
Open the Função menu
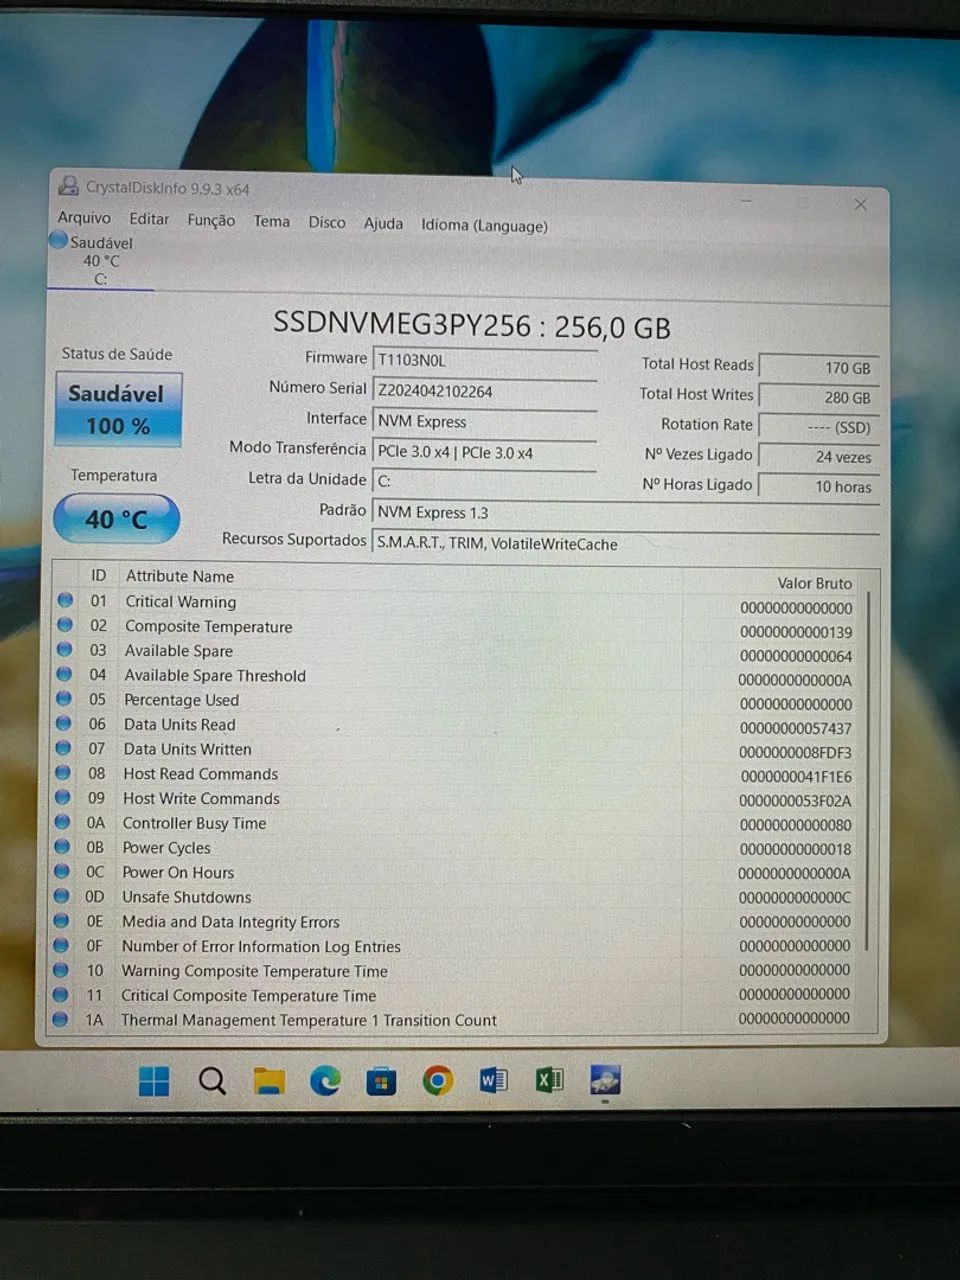point(211,220)
